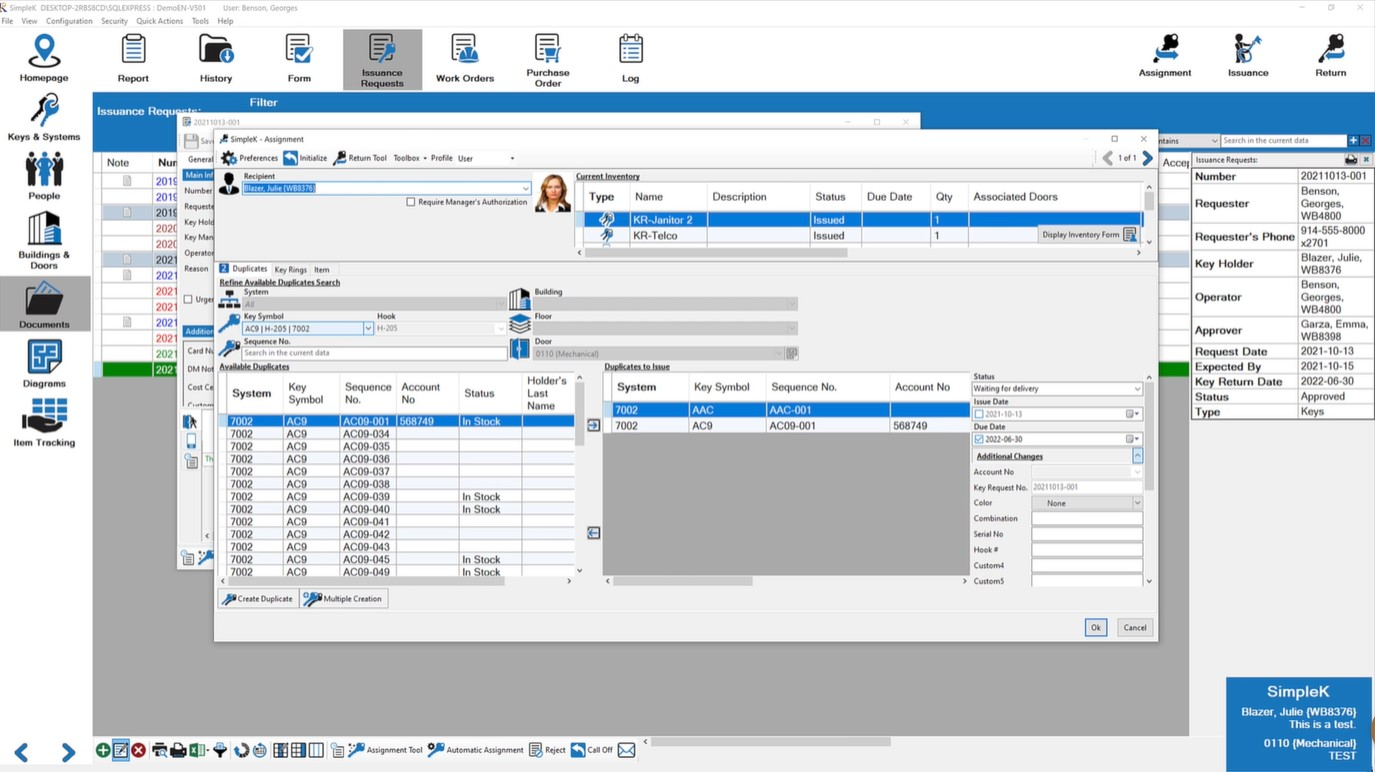This screenshot has width=1375, height=772.
Task: Select the Item Tracking sidebar icon
Action: (44, 422)
